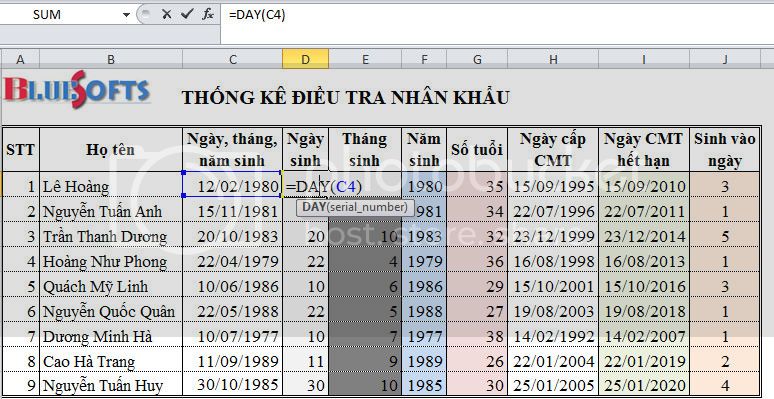Screen dimensions: 774x399
Task: Click title THỐNG KÊ ĐIỀU TRA NHÂN KHẨU
Action: 346,97
